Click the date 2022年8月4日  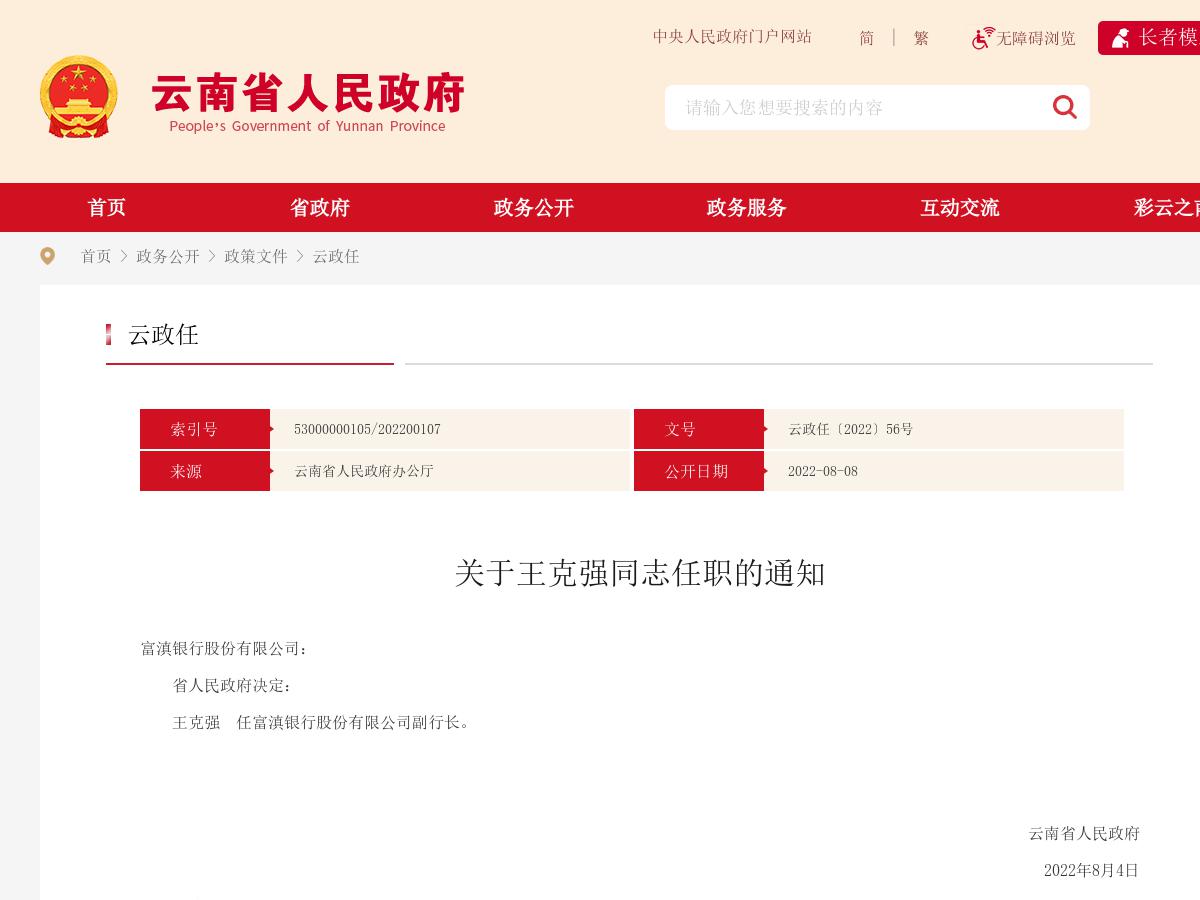(x=1091, y=870)
